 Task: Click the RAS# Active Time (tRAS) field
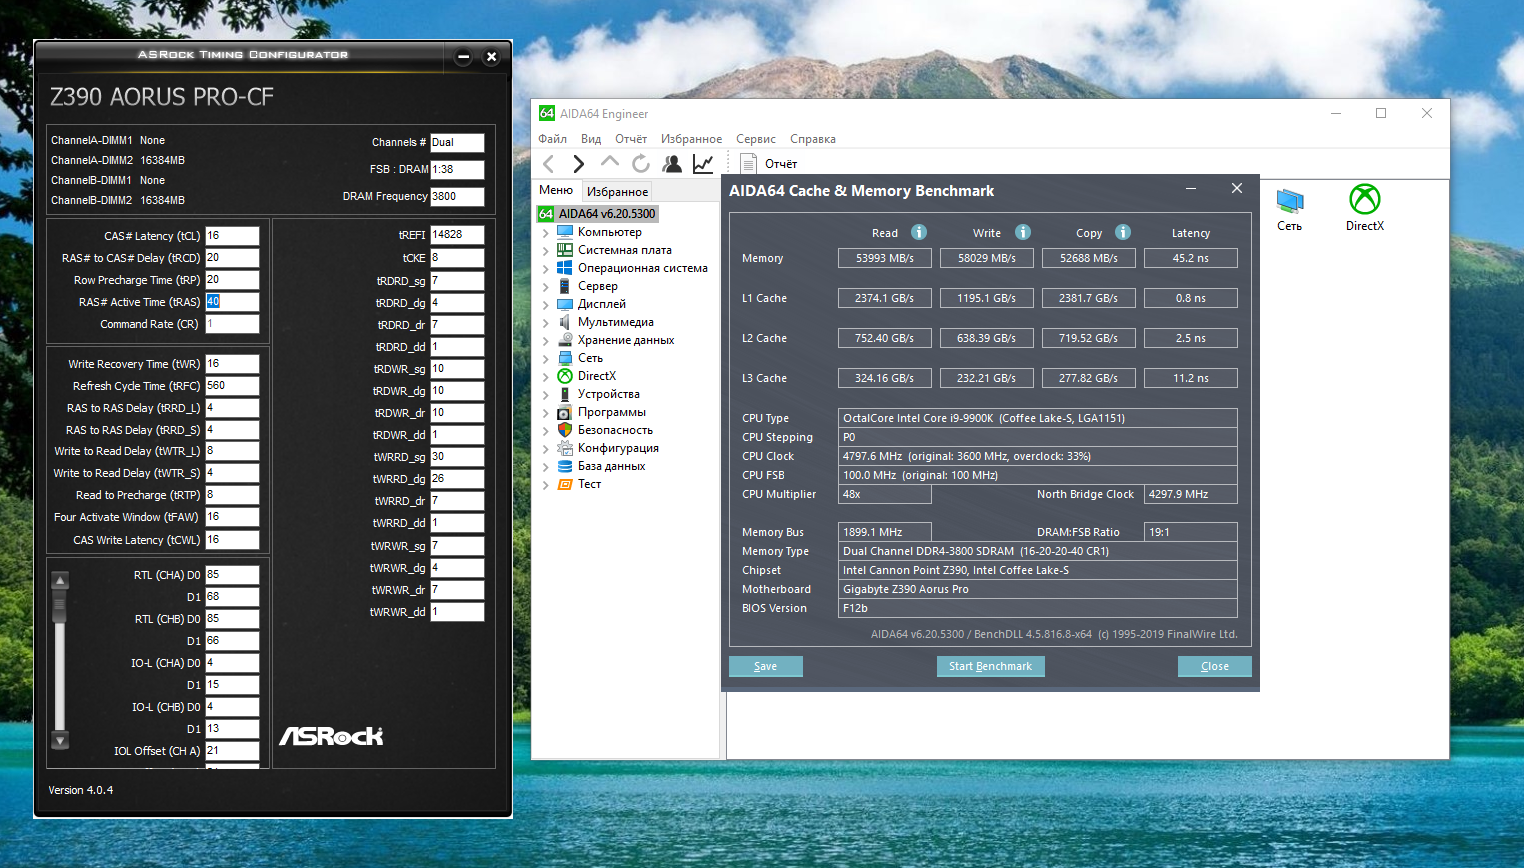[232, 302]
